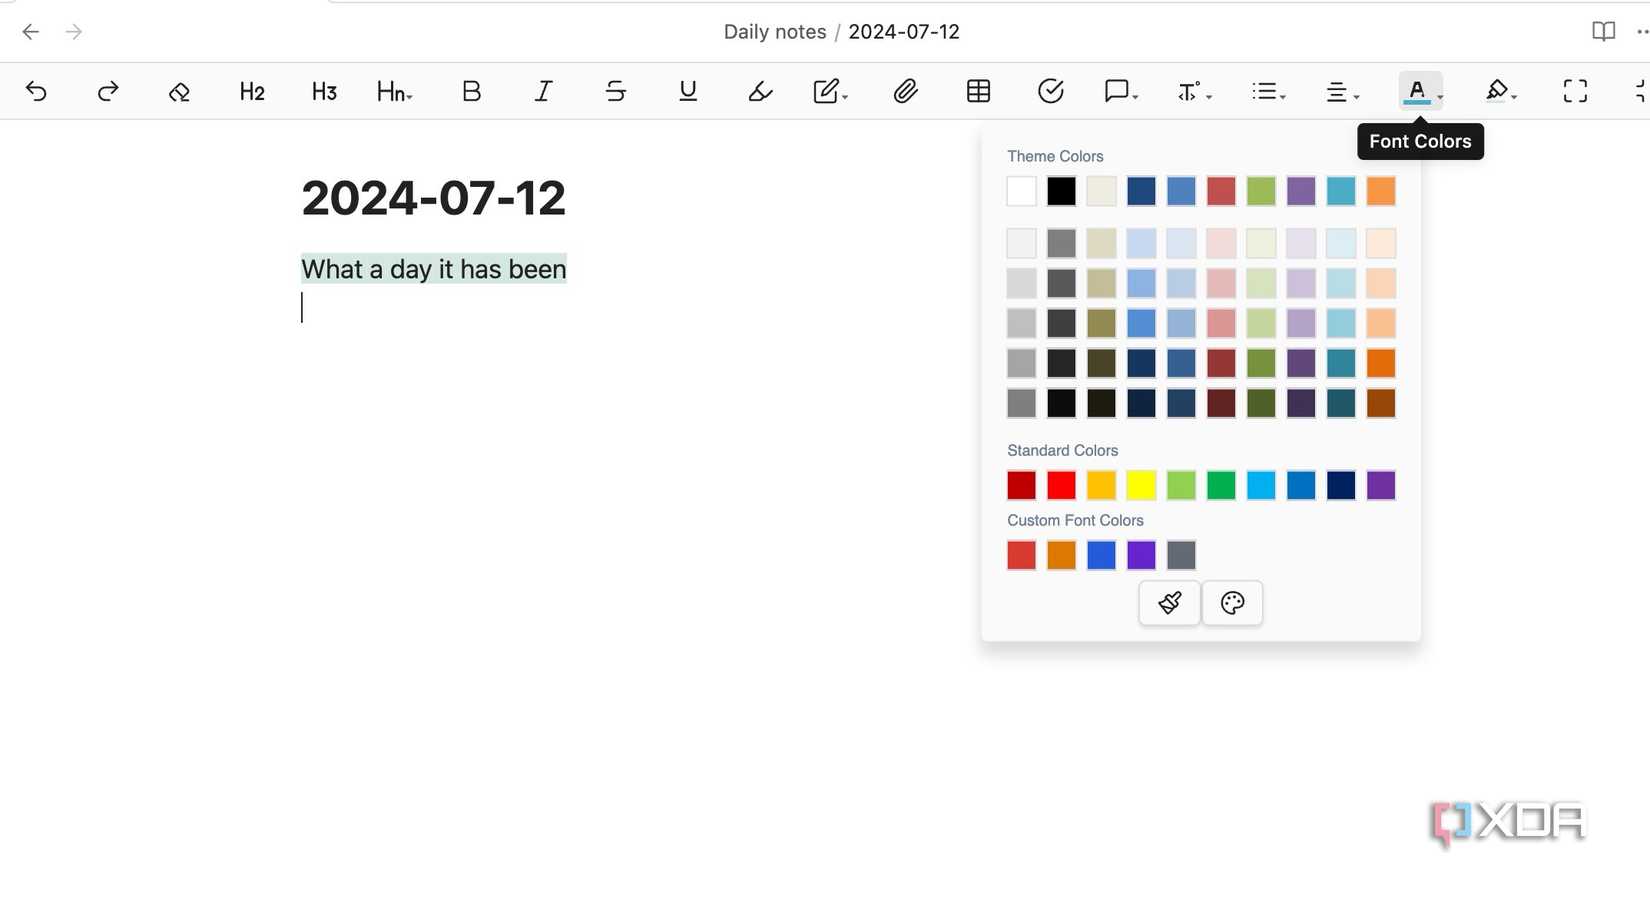Pick the black theme color swatch
The width and height of the screenshot is (1650, 913).
(1061, 191)
